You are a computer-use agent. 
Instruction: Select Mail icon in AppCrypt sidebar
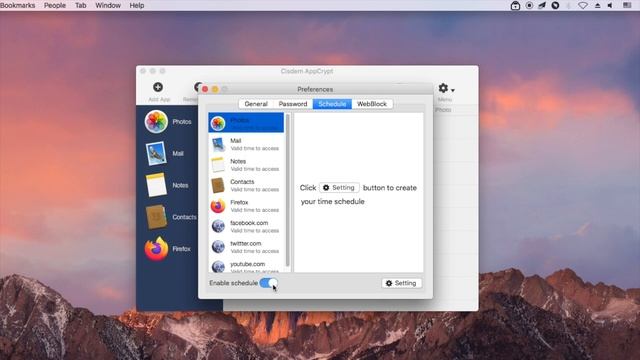click(156, 153)
